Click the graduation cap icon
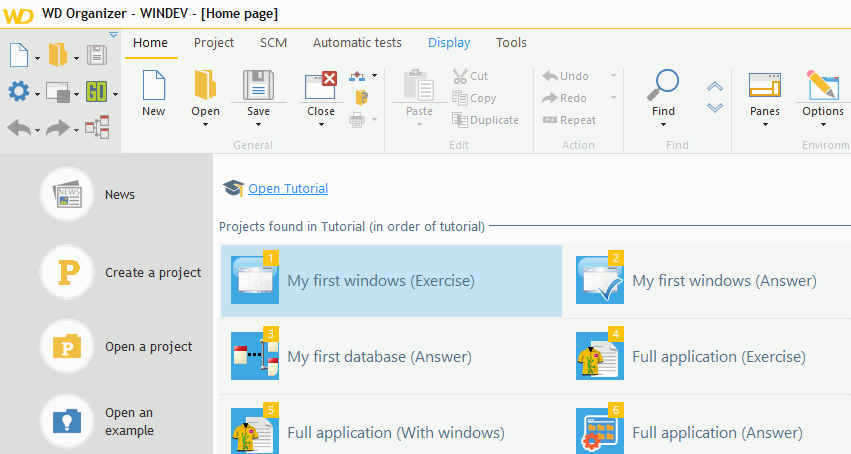The image size is (851, 454). click(233, 188)
